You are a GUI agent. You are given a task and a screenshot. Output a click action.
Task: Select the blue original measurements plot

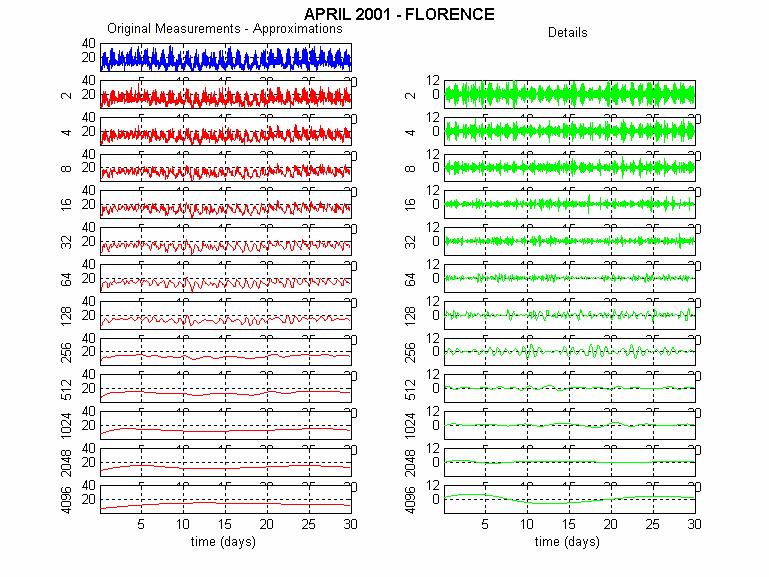pos(226,57)
